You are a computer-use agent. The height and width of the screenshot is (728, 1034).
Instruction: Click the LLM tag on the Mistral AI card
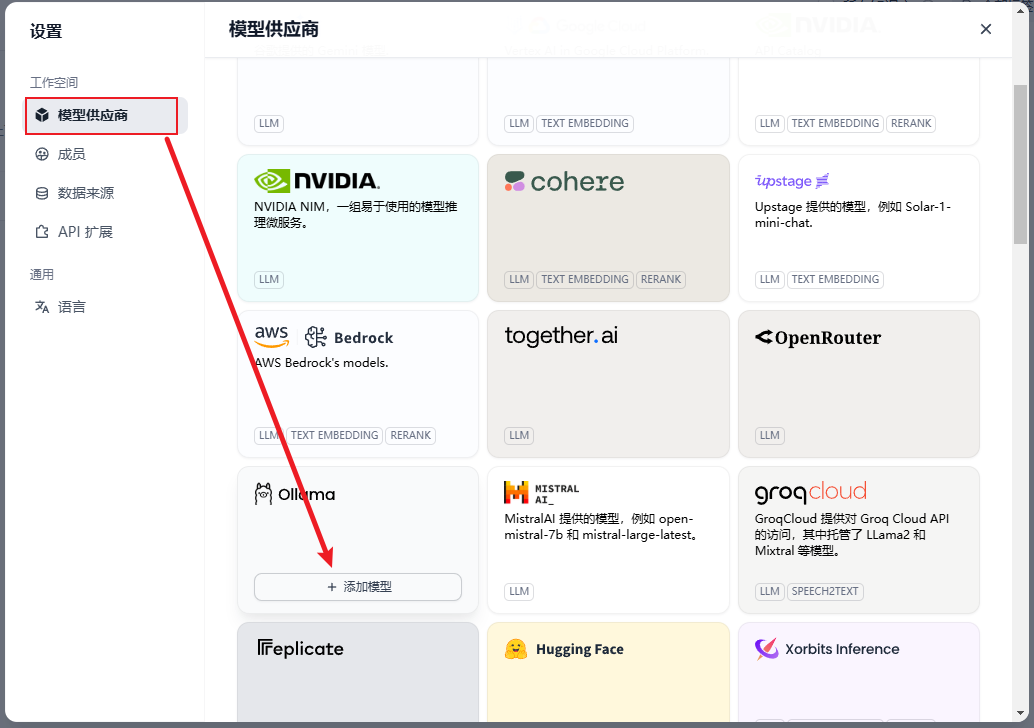coord(519,592)
